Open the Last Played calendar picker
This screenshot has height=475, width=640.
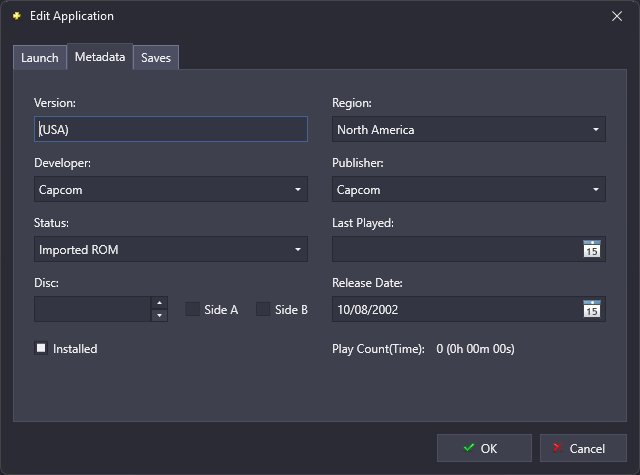592,249
